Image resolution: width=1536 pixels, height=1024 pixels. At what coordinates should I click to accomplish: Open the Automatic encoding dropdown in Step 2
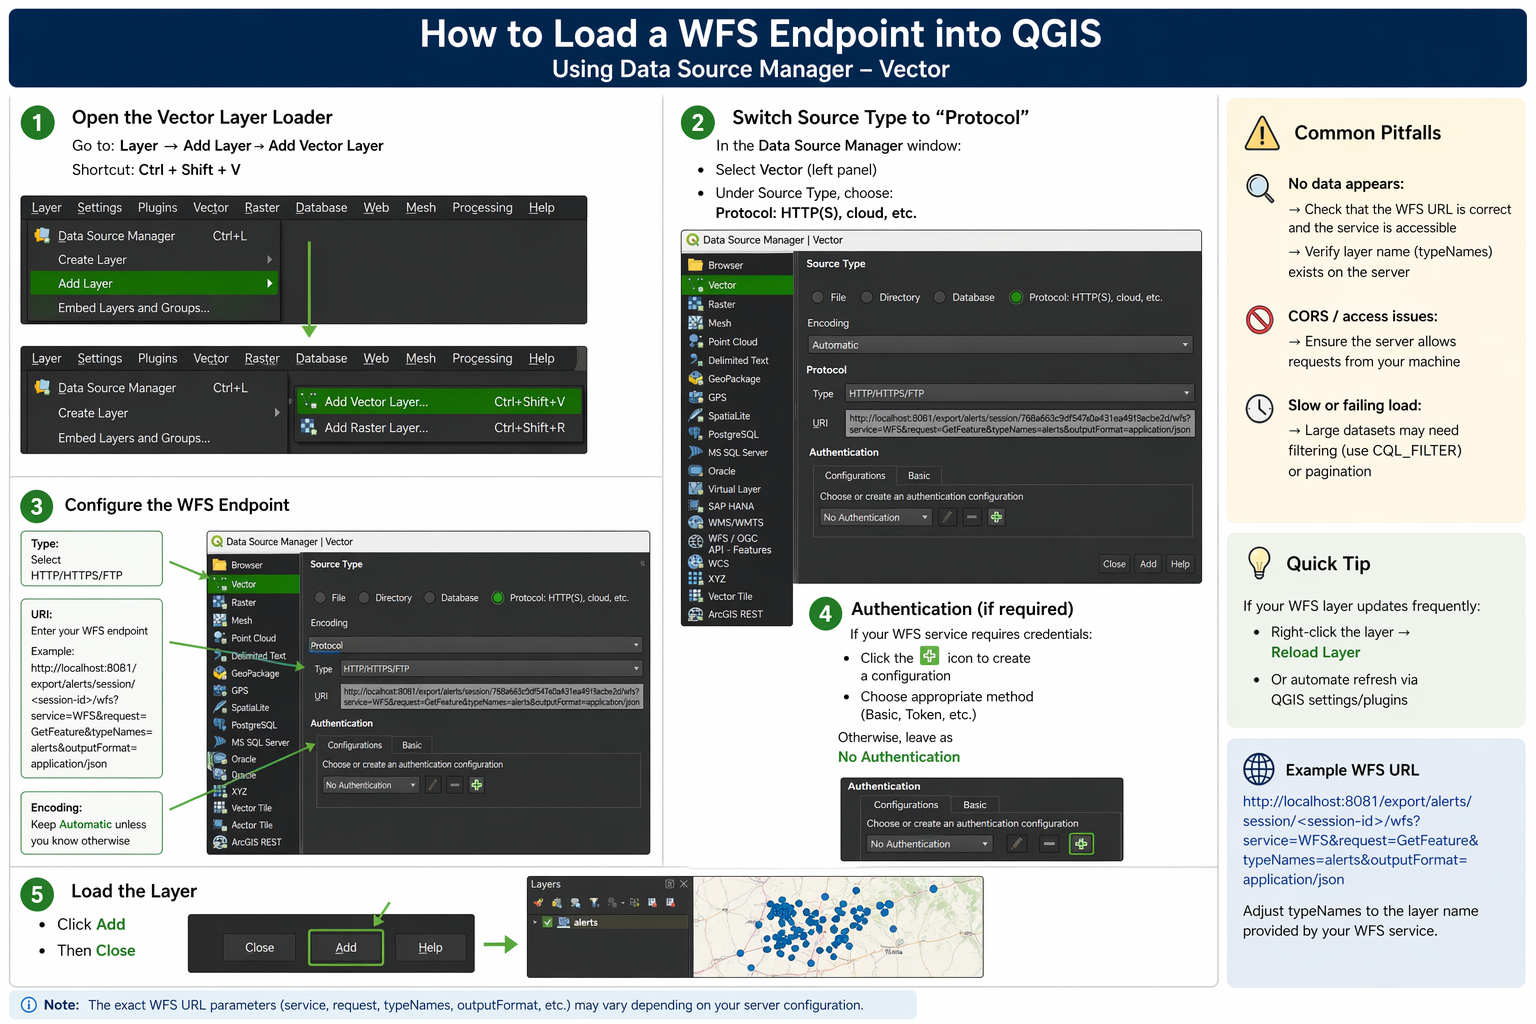[1001, 345]
